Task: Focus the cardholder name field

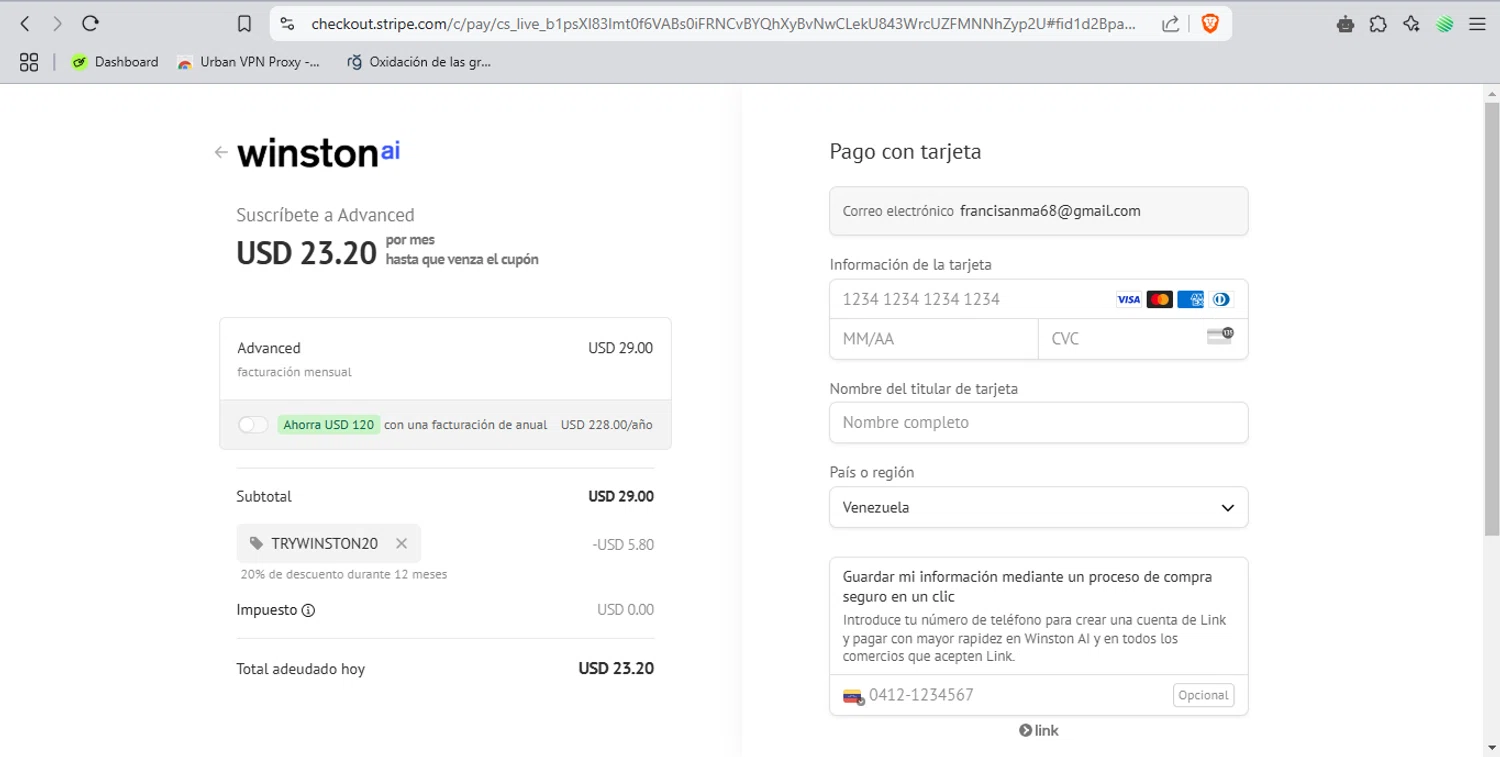Action: click(x=1038, y=422)
